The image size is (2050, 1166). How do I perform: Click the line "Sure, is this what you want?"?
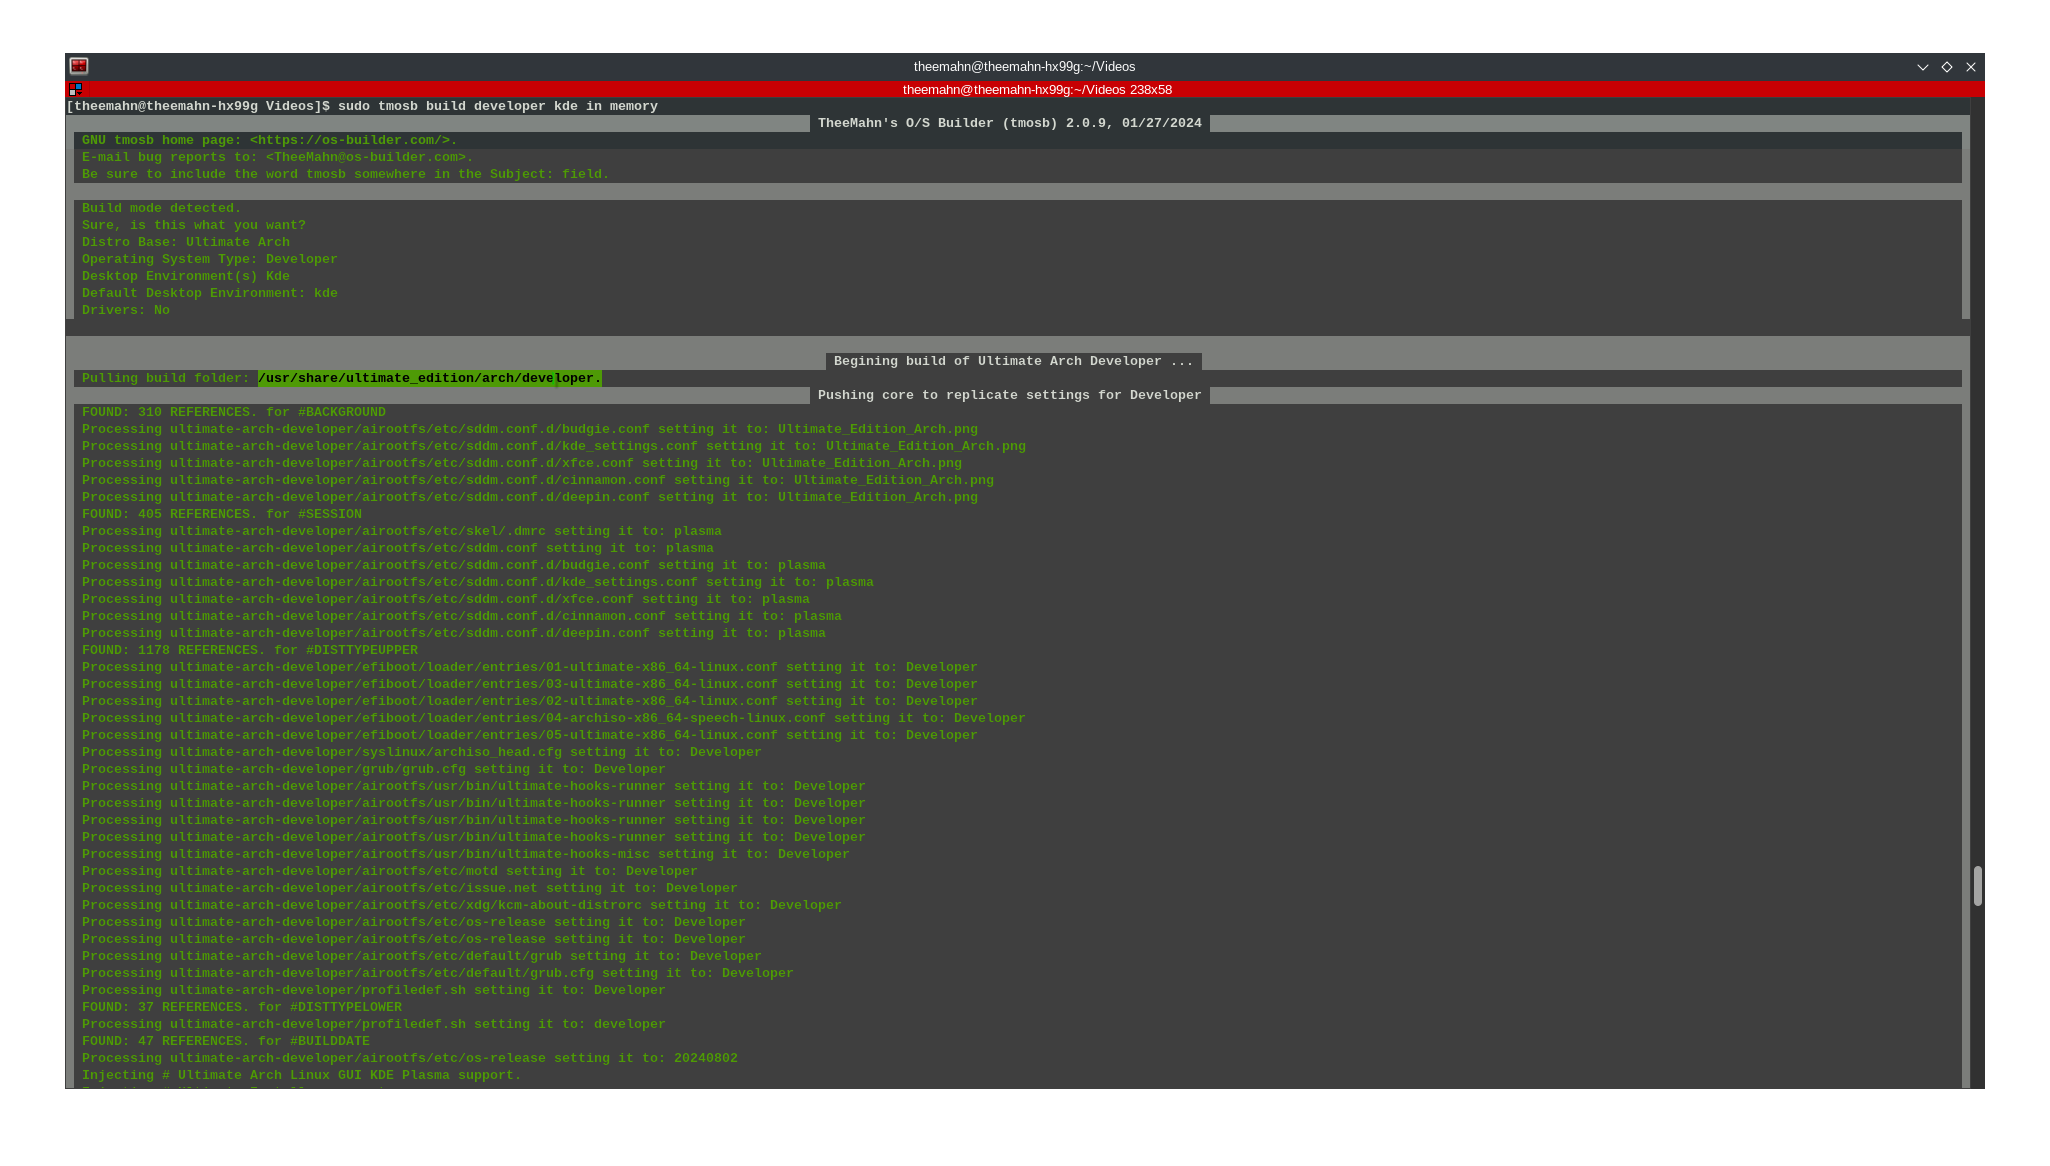194,225
